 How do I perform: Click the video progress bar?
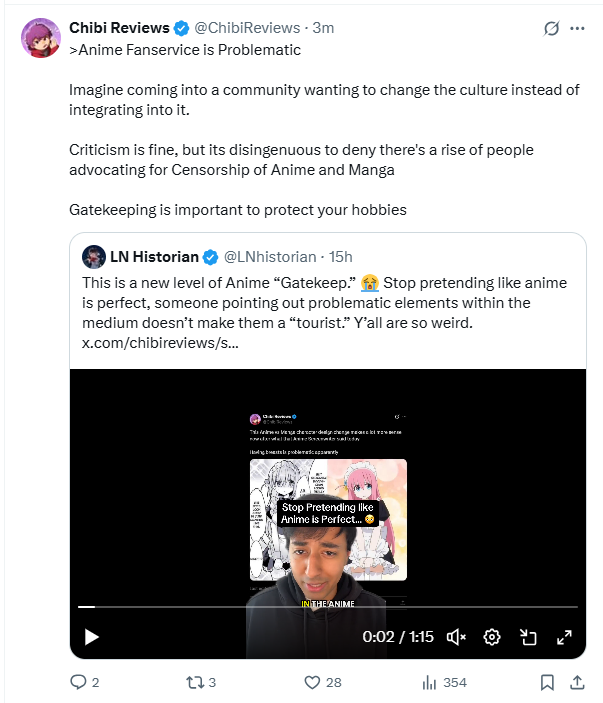coord(328,607)
